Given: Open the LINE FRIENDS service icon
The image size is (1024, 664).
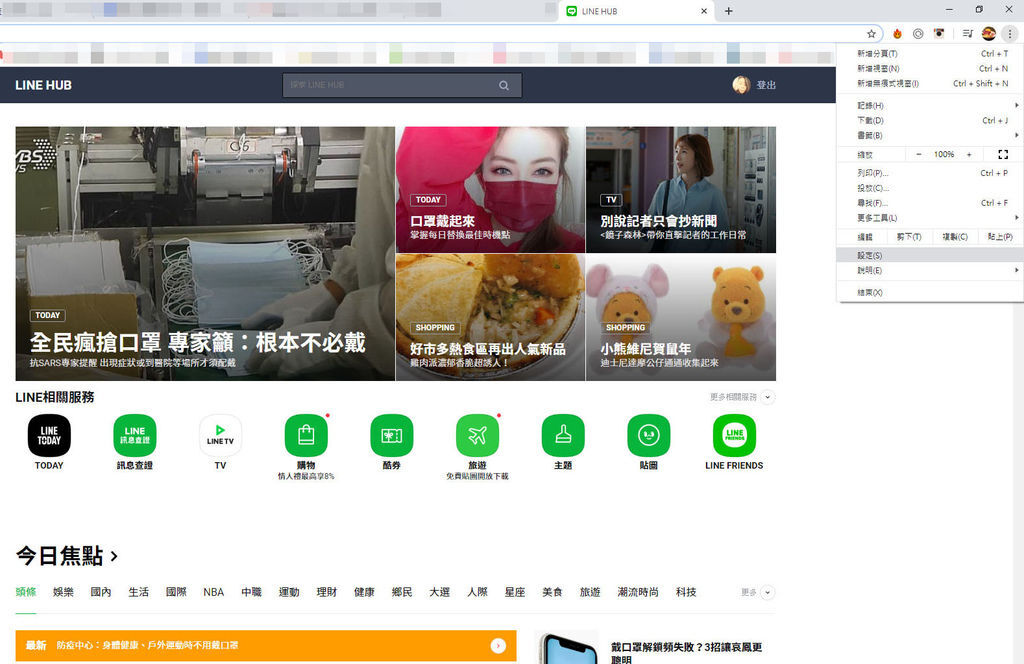Looking at the screenshot, I should click(x=734, y=435).
